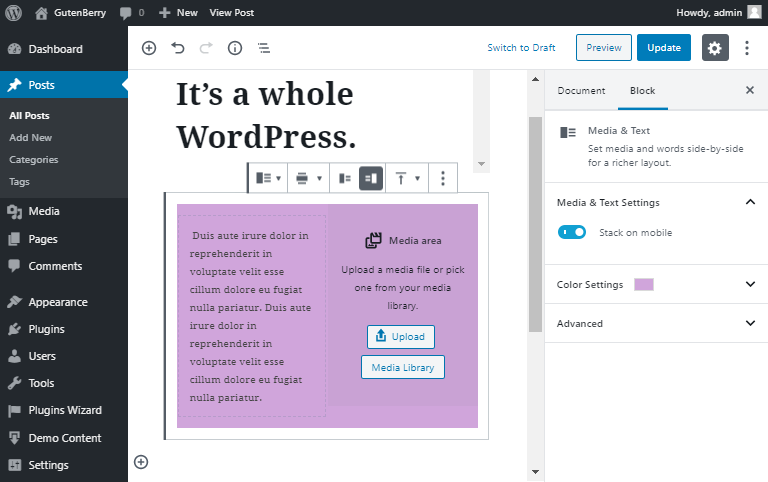
Task: Click the Tools wrench icon
Action: (x=15, y=383)
